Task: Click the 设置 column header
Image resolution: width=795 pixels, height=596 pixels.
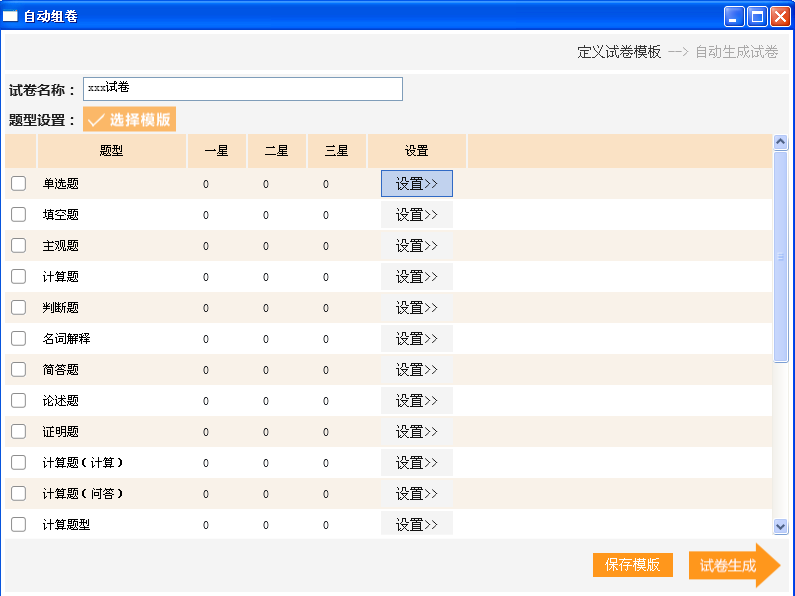Action: (x=417, y=151)
